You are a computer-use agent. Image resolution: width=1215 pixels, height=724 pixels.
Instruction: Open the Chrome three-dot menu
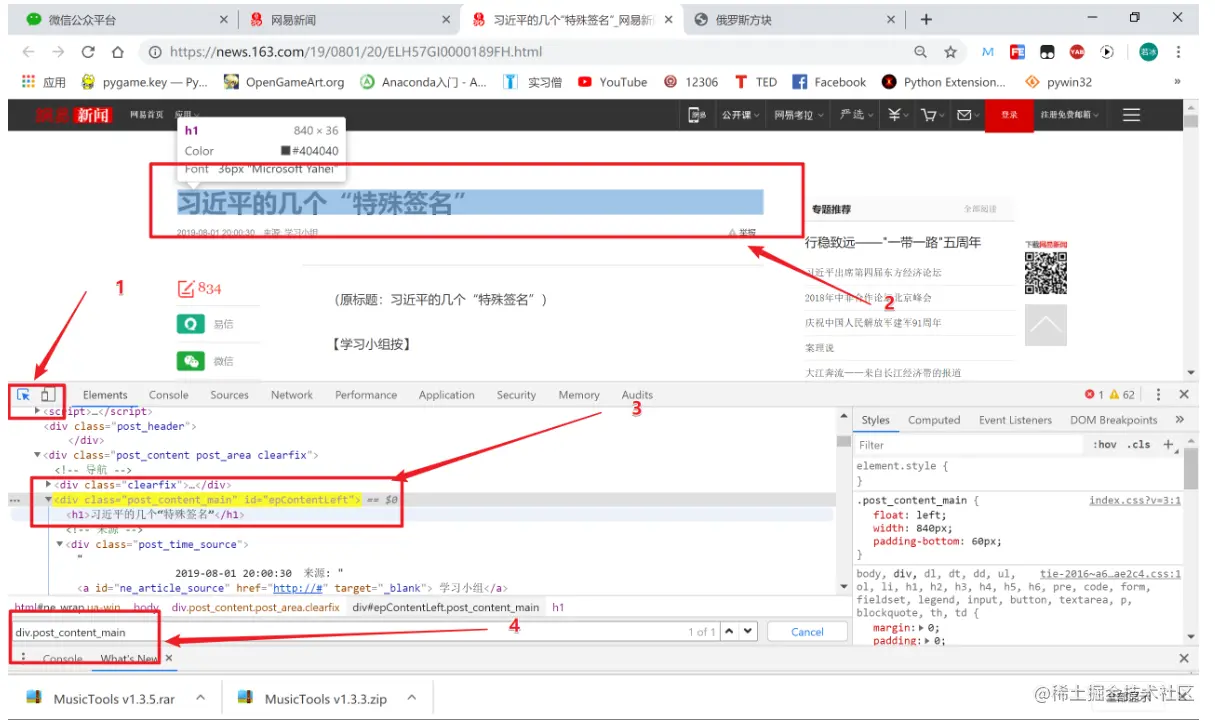pos(1179,52)
